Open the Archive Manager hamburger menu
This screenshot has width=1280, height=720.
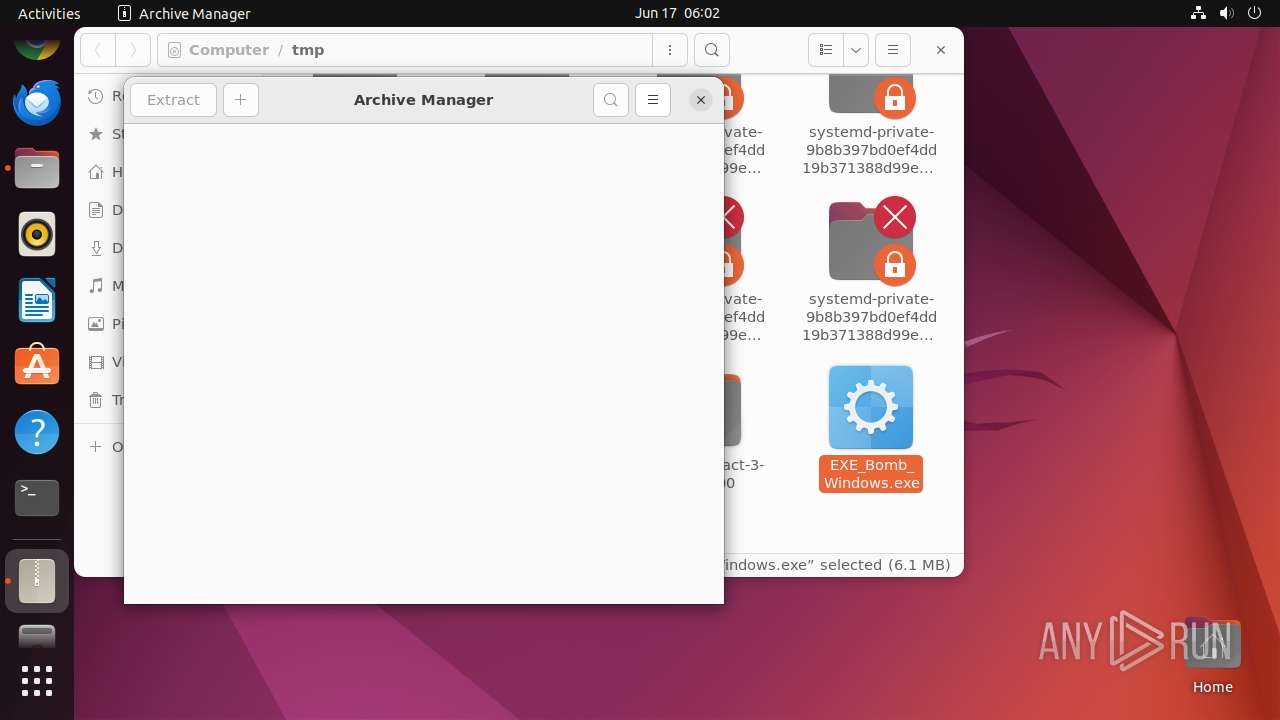click(x=653, y=100)
